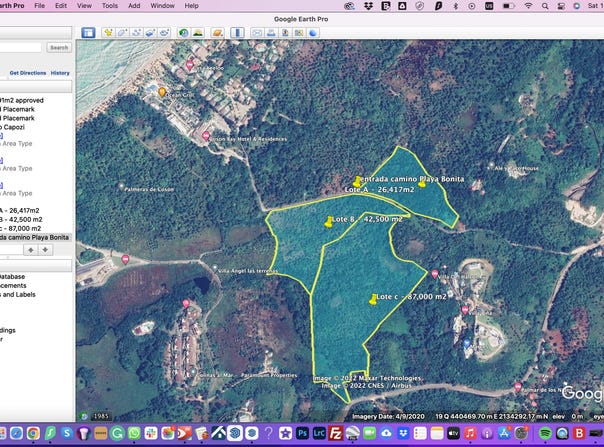Open Photoshop from the Dock

coord(302,434)
